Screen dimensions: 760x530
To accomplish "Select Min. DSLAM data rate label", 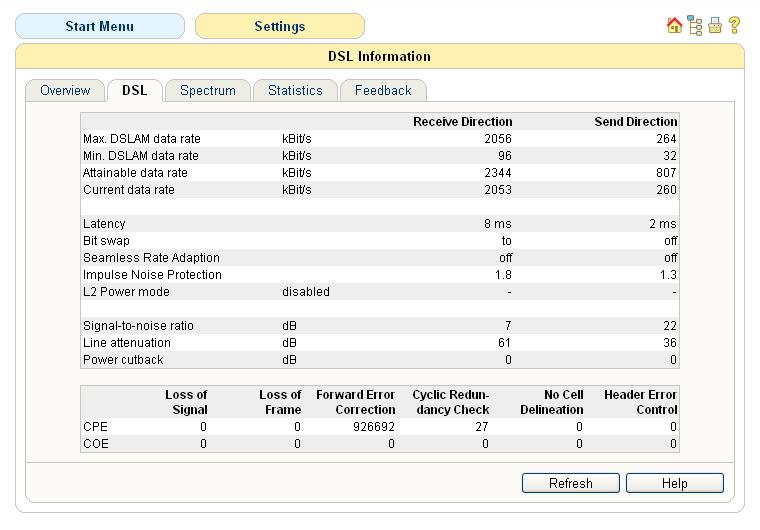I will coord(141,156).
